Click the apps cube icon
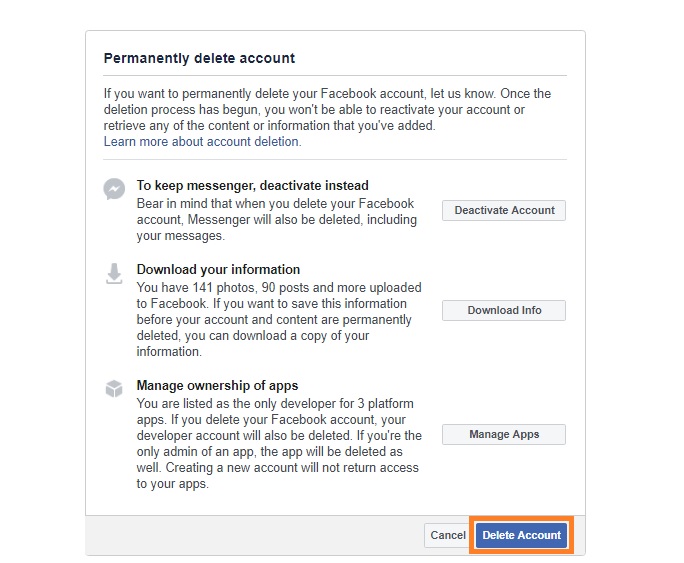Viewport: 684px width, 563px height. coord(114,389)
